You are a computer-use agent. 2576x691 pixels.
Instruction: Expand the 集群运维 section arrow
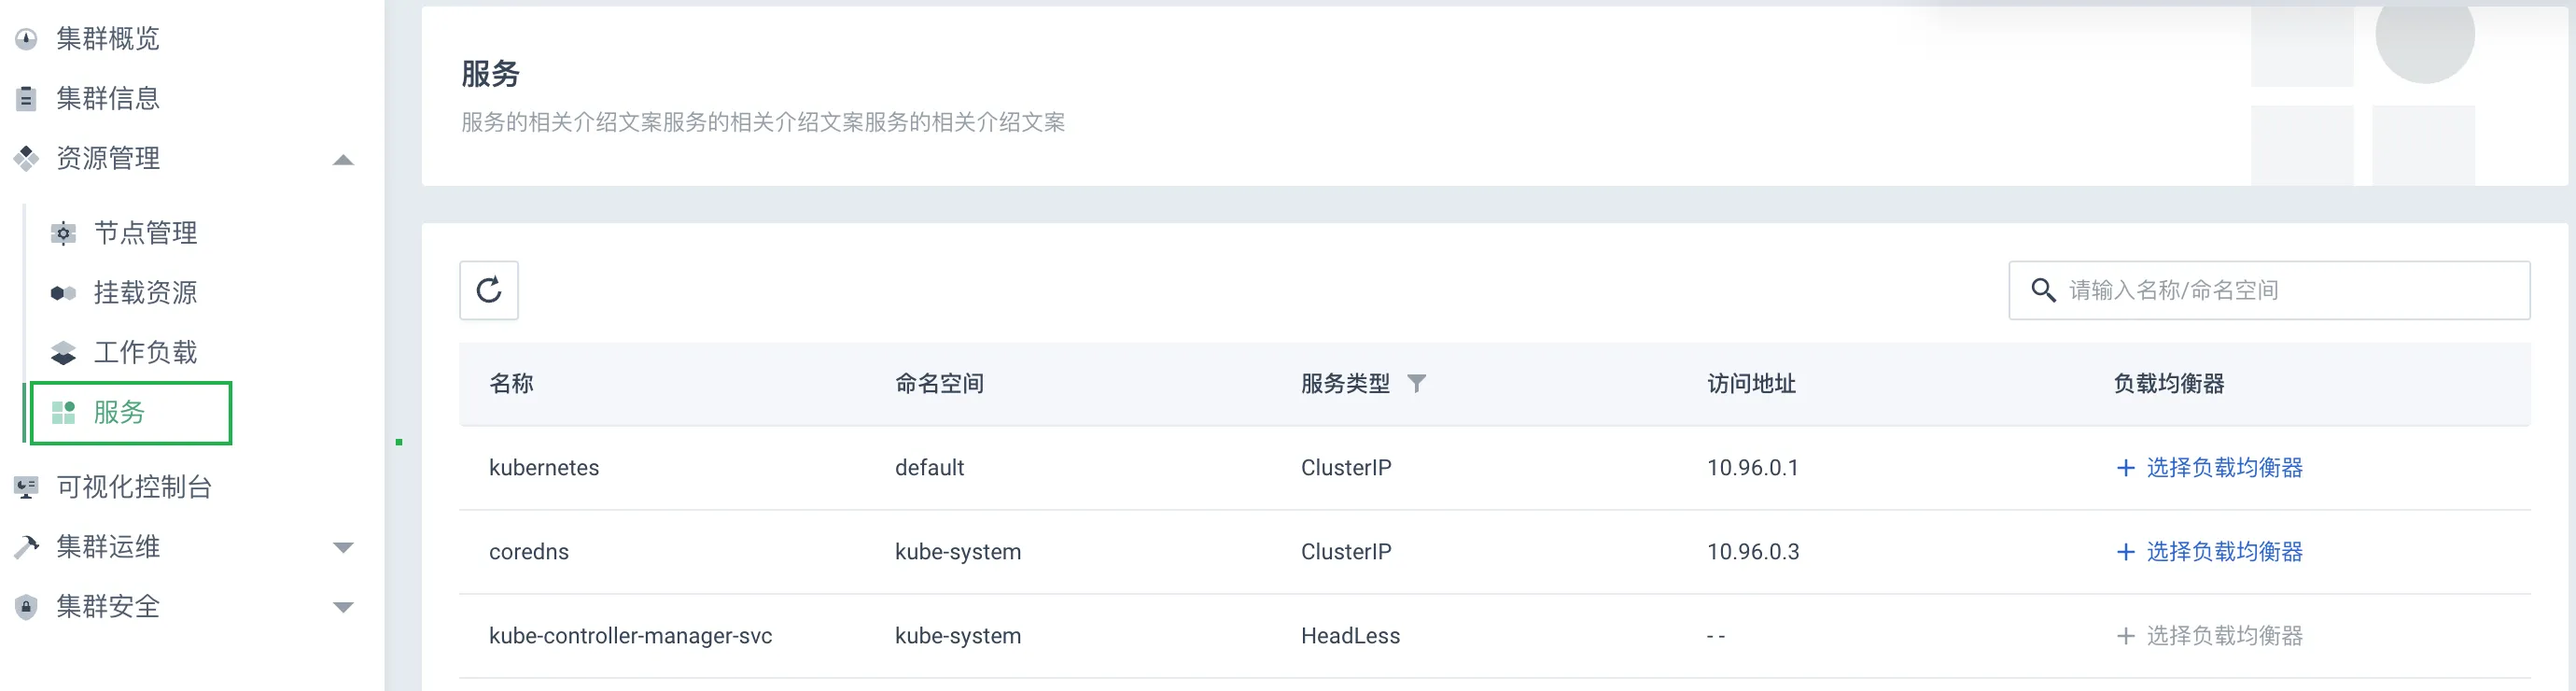[x=343, y=548]
